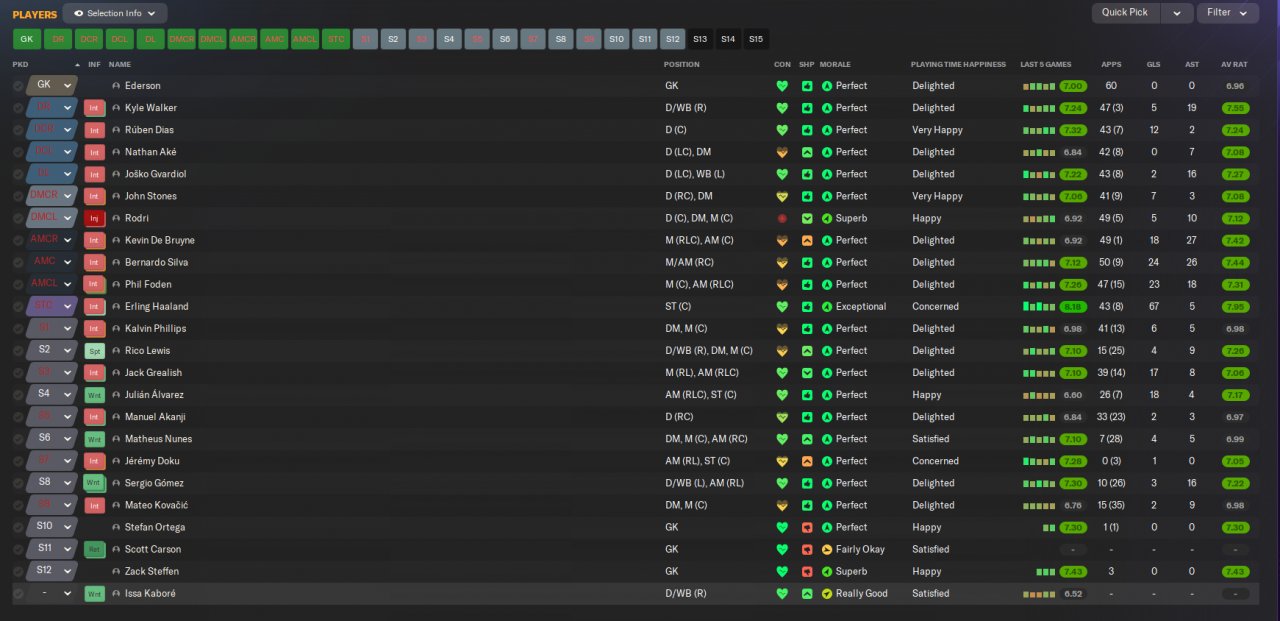
Task: Click Stefan Ortega's red sharpness icon
Action: pos(807,527)
